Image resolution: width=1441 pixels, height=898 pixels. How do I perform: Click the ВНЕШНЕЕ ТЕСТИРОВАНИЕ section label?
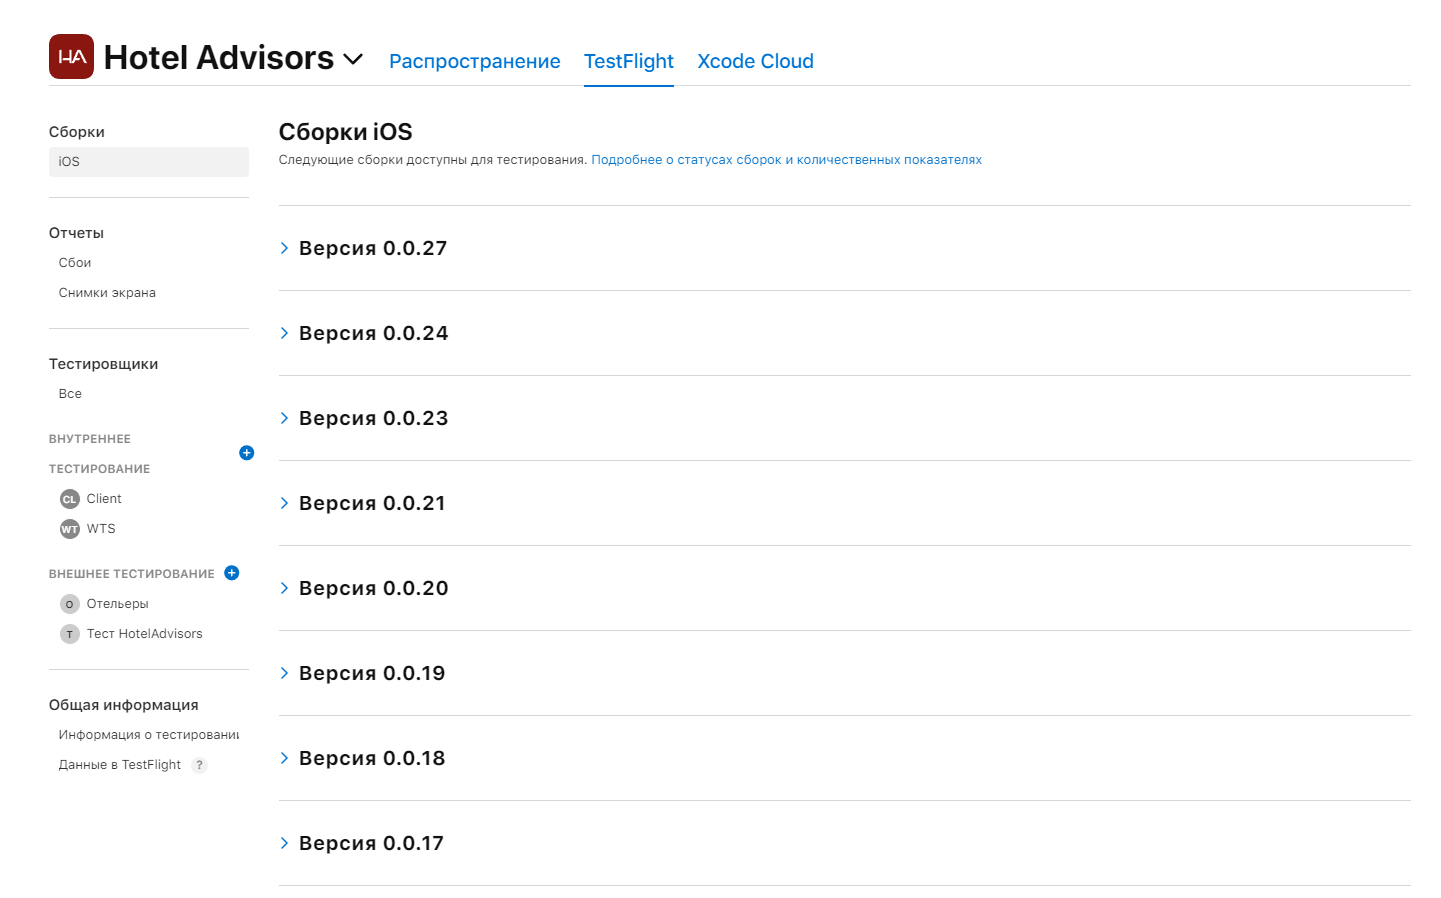[x=132, y=574]
